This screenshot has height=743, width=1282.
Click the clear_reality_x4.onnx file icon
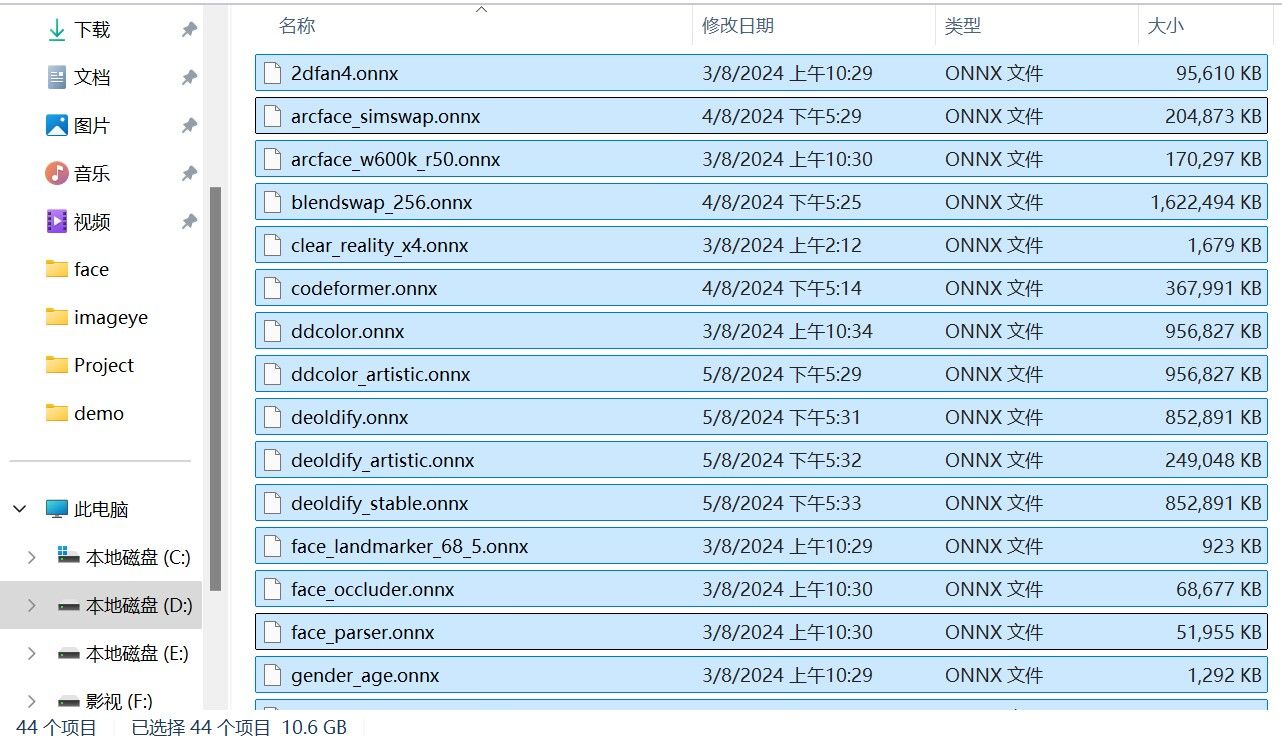[x=272, y=245]
